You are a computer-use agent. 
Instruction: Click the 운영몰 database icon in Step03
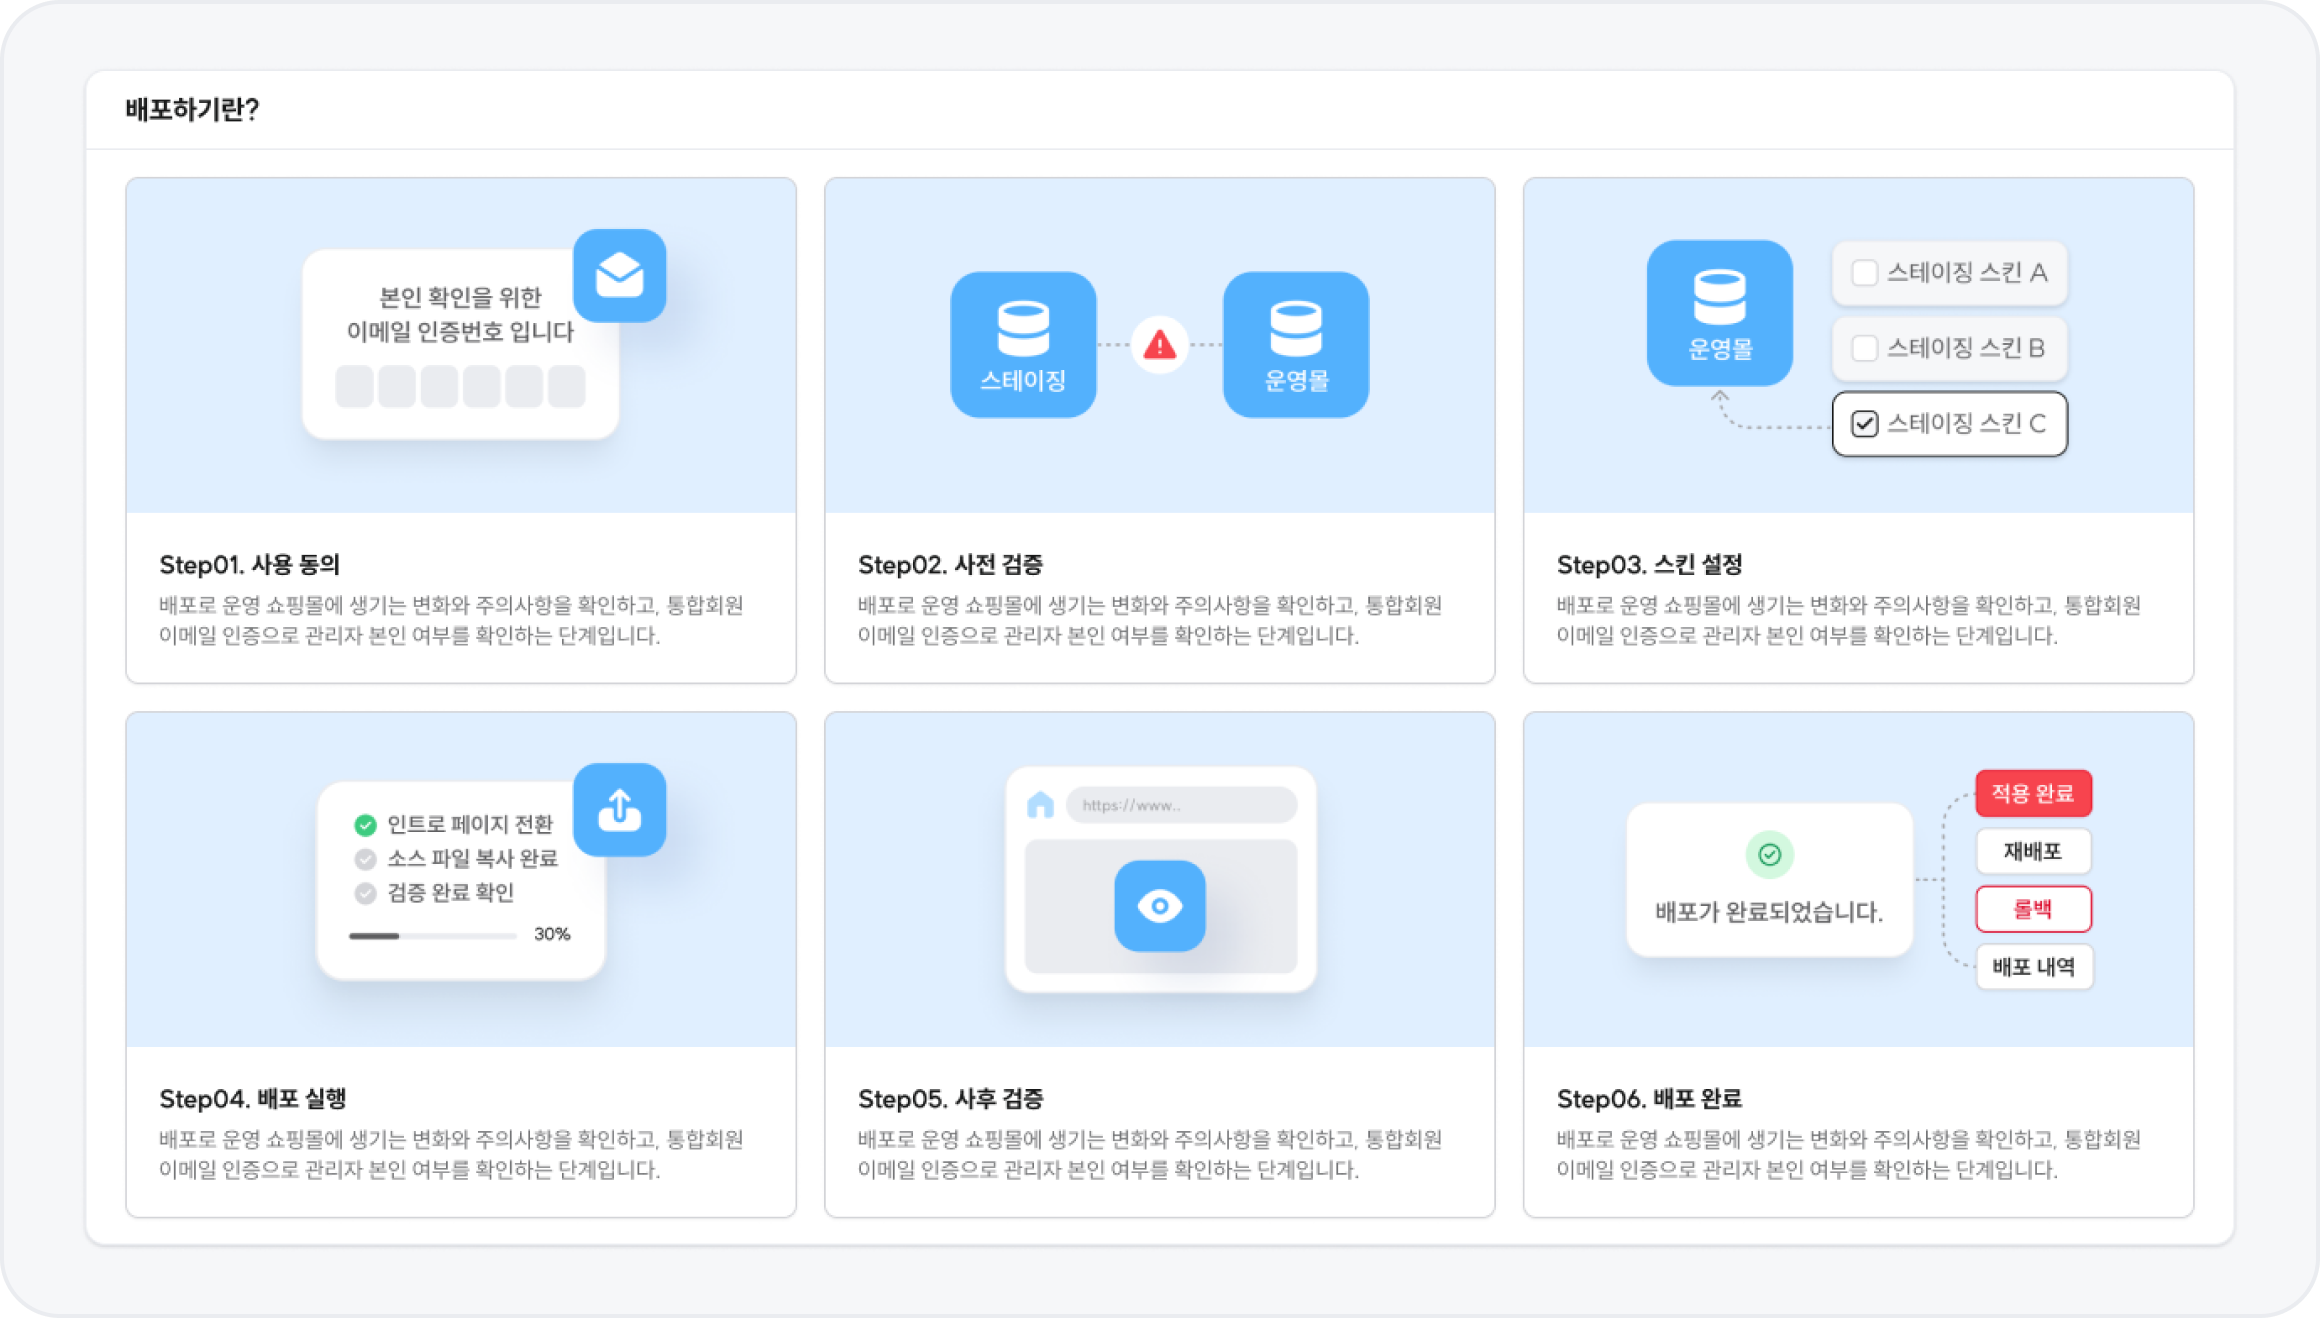(x=1719, y=312)
